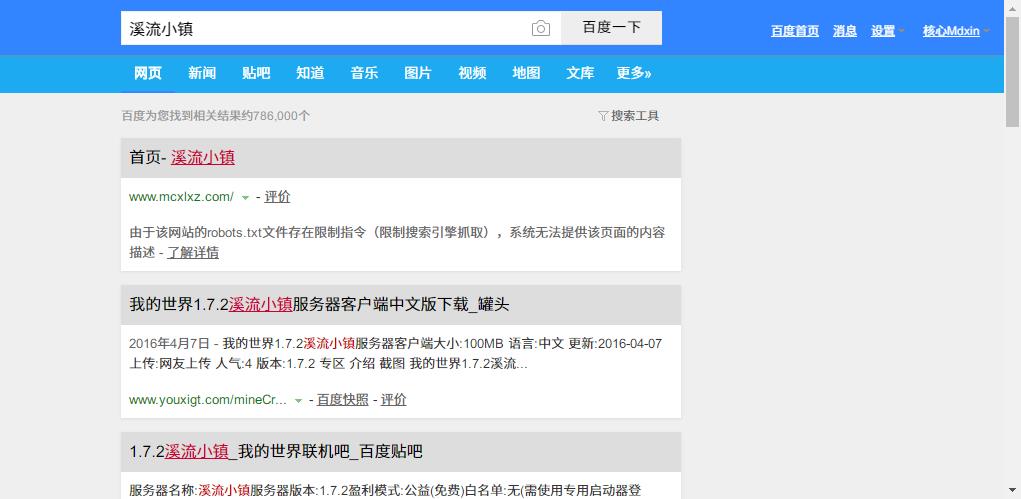This screenshot has height=499, width=1021.
Task: Open the 了解详情 link
Action: (193, 253)
